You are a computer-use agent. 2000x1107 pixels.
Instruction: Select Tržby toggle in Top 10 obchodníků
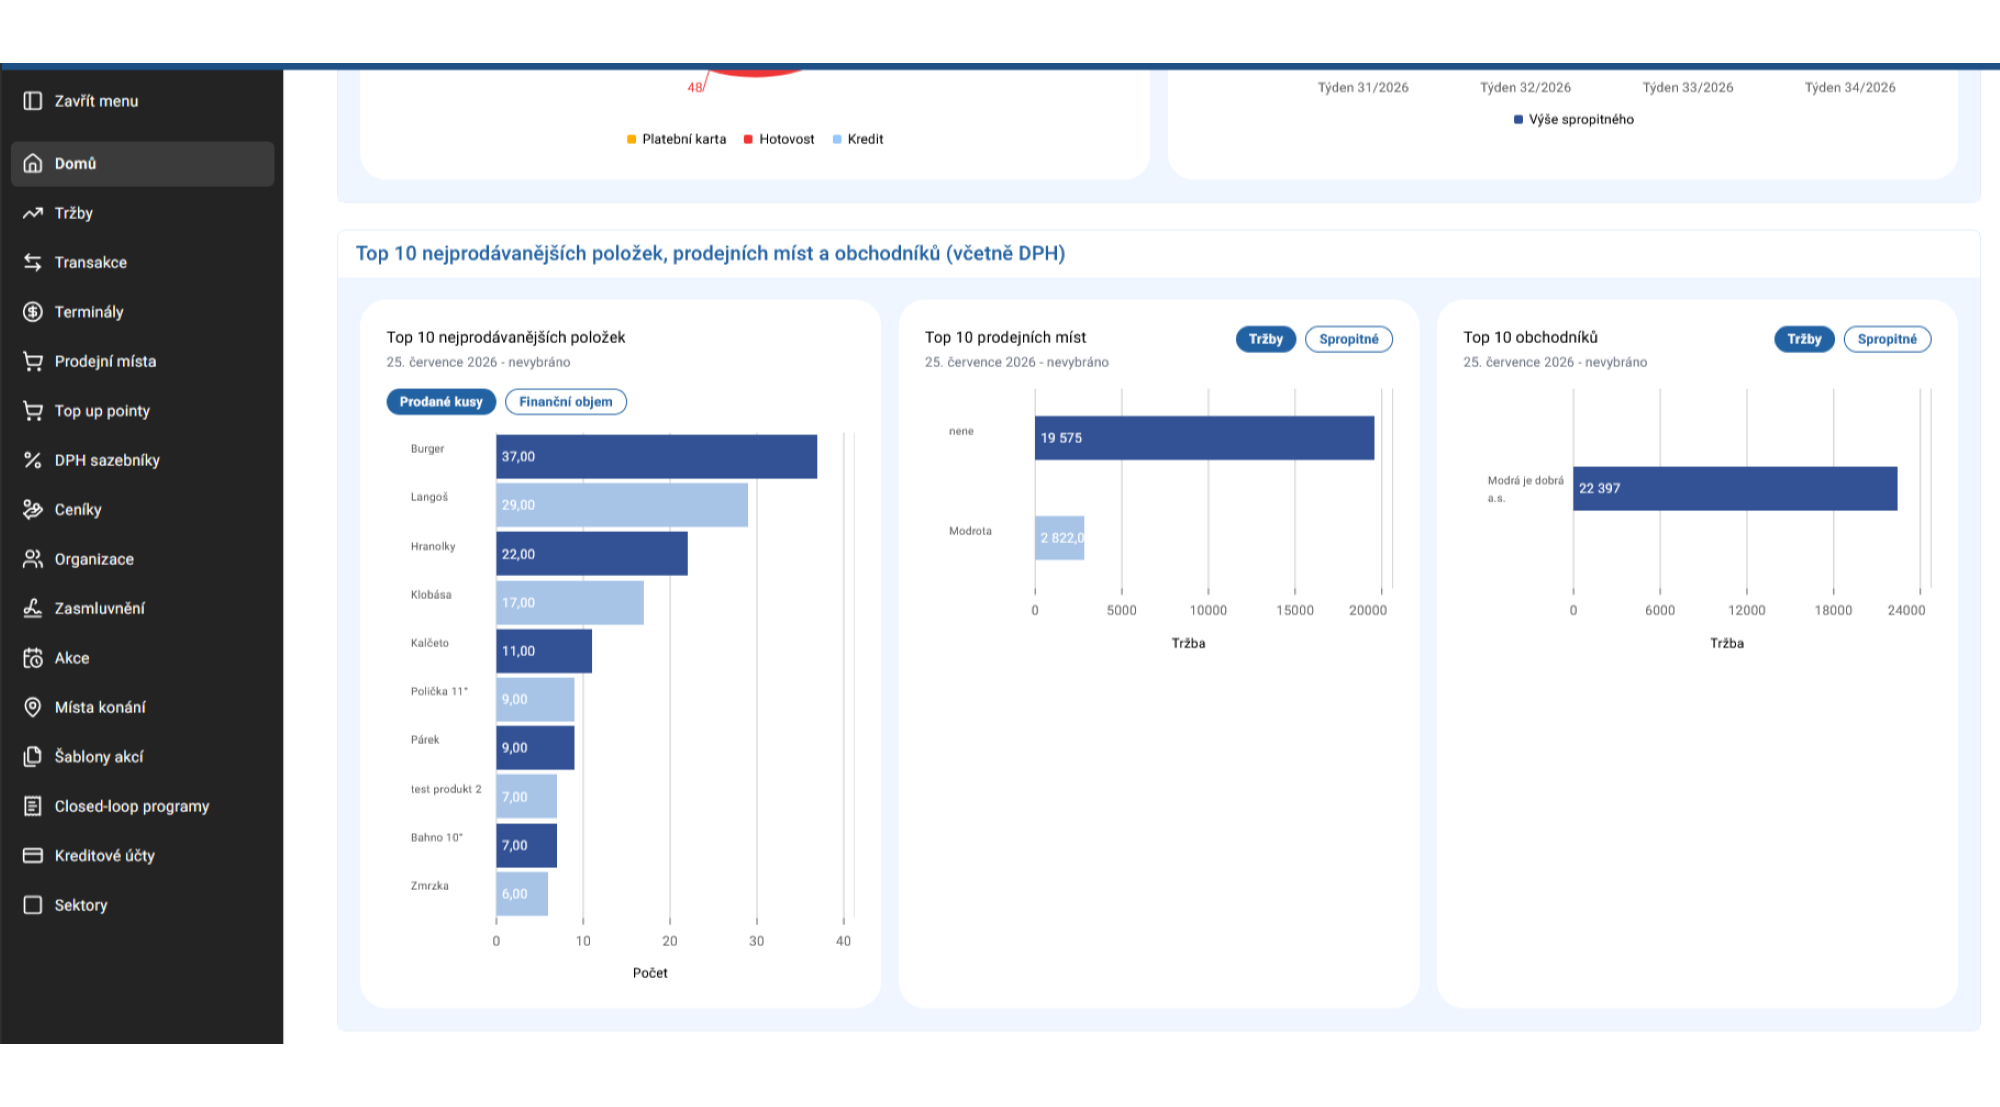pos(1805,339)
